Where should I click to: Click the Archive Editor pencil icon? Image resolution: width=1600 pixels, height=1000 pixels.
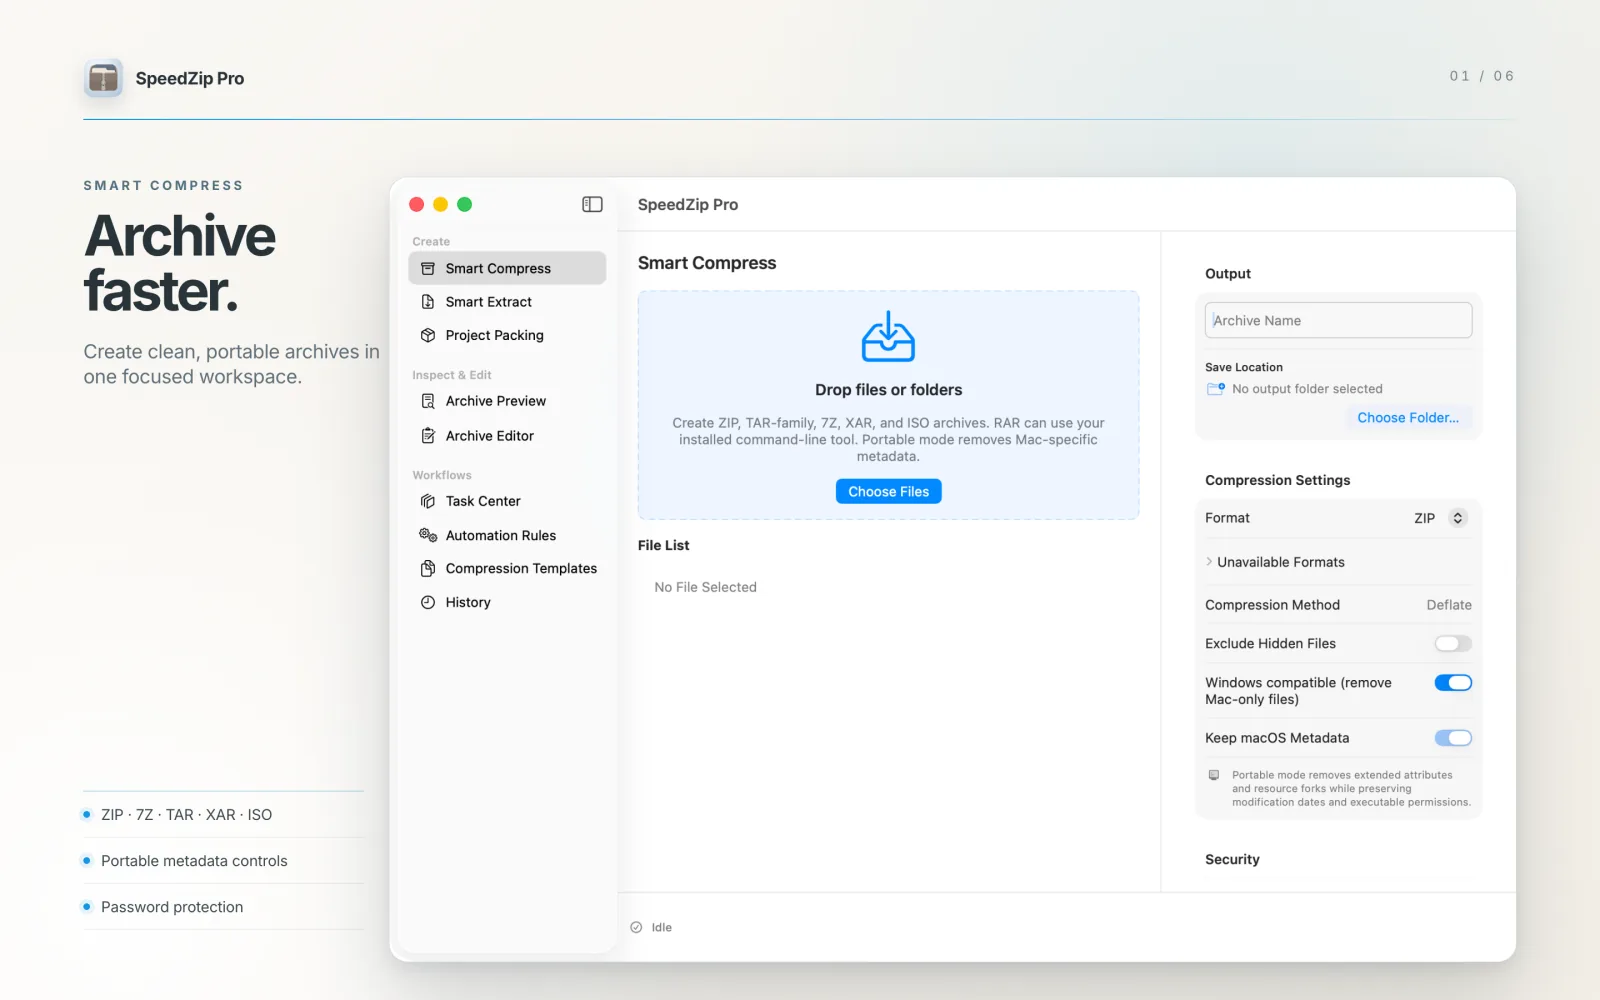tap(428, 436)
